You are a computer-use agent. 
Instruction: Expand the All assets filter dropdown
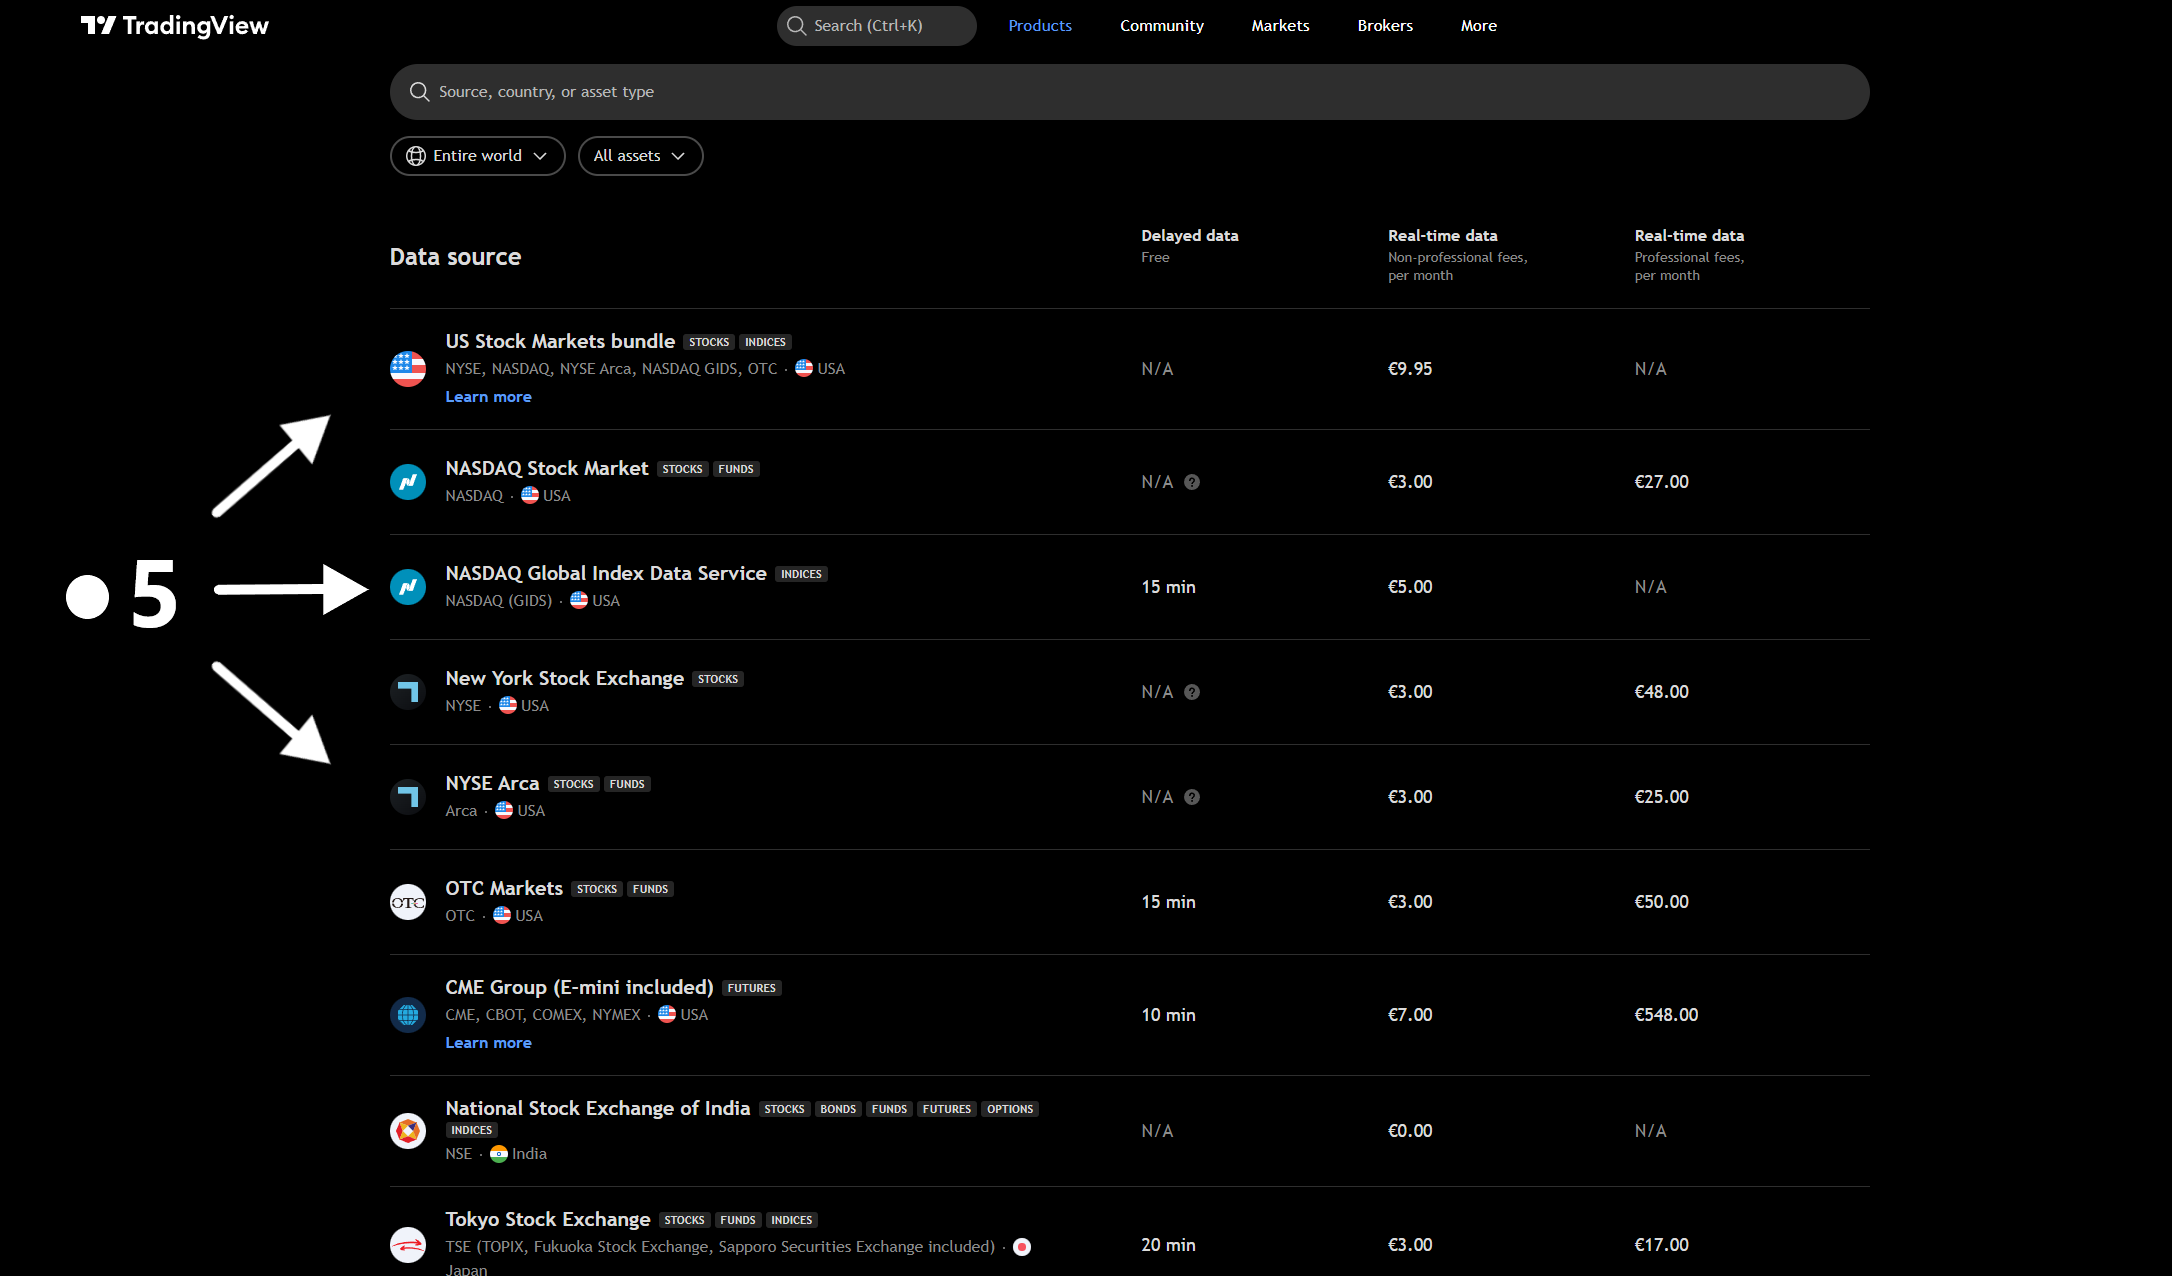[x=640, y=156]
